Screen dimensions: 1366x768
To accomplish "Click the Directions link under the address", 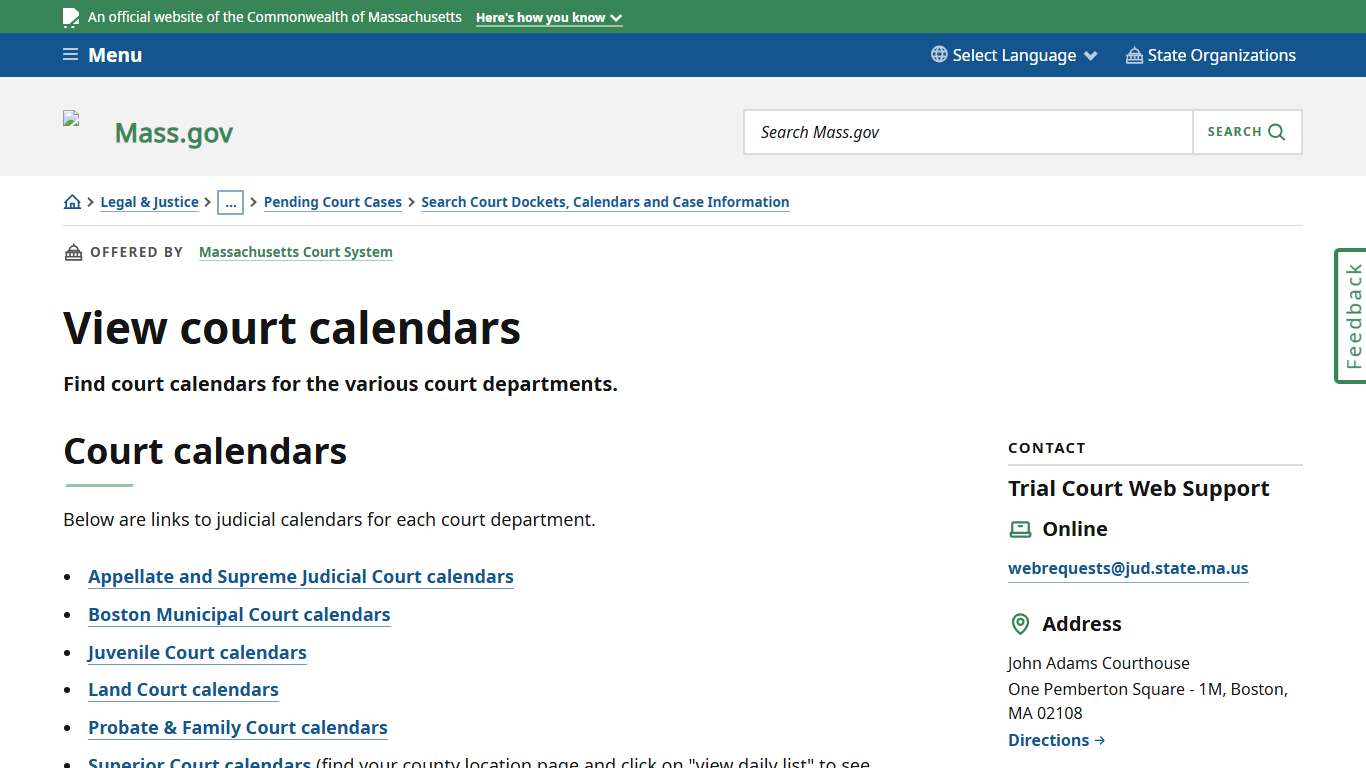I will pyautogui.click(x=1049, y=740).
